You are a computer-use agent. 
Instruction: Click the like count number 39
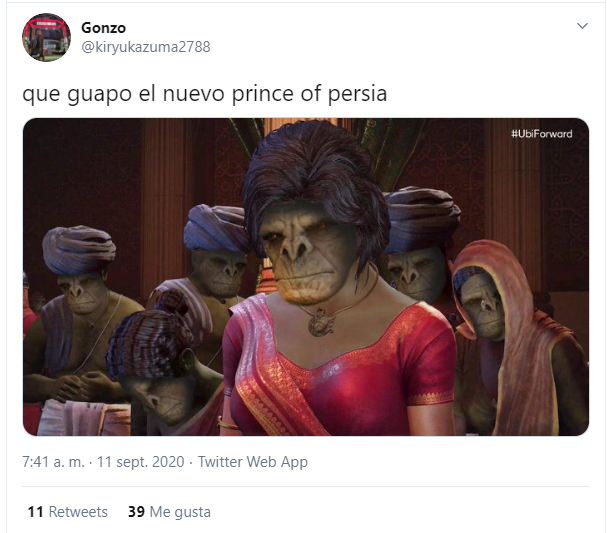click(136, 512)
